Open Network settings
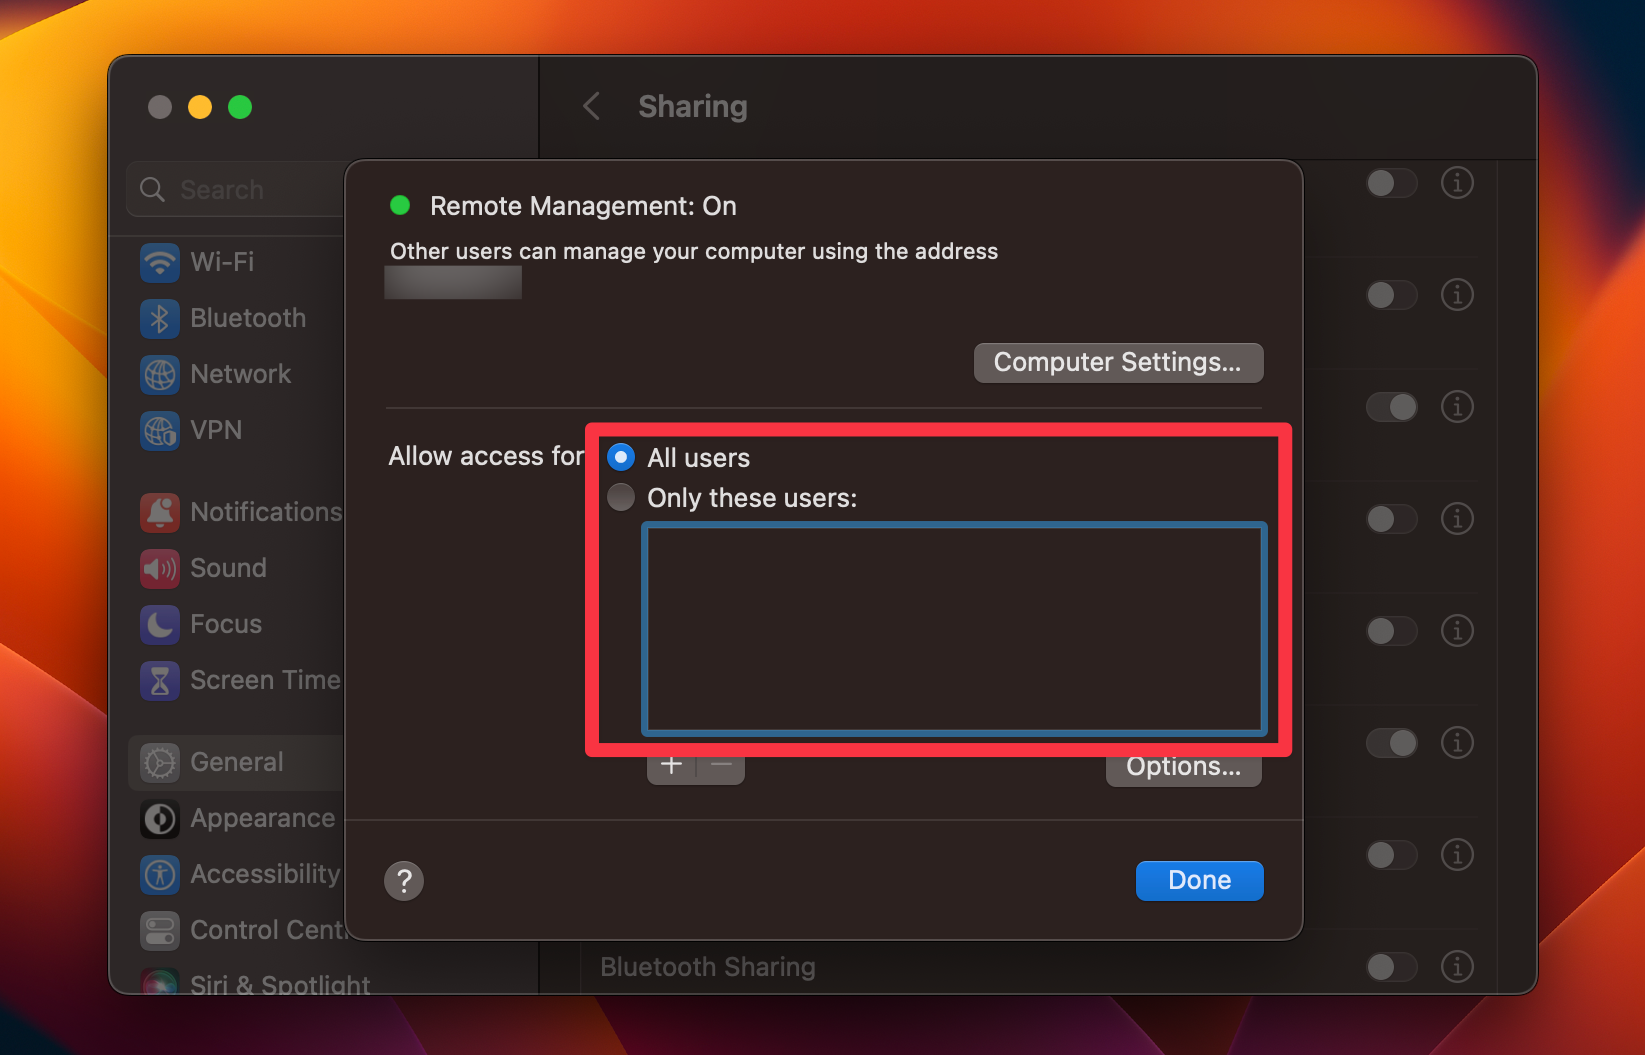Image resolution: width=1645 pixels, height=1055 pixels. coord(240,374)
